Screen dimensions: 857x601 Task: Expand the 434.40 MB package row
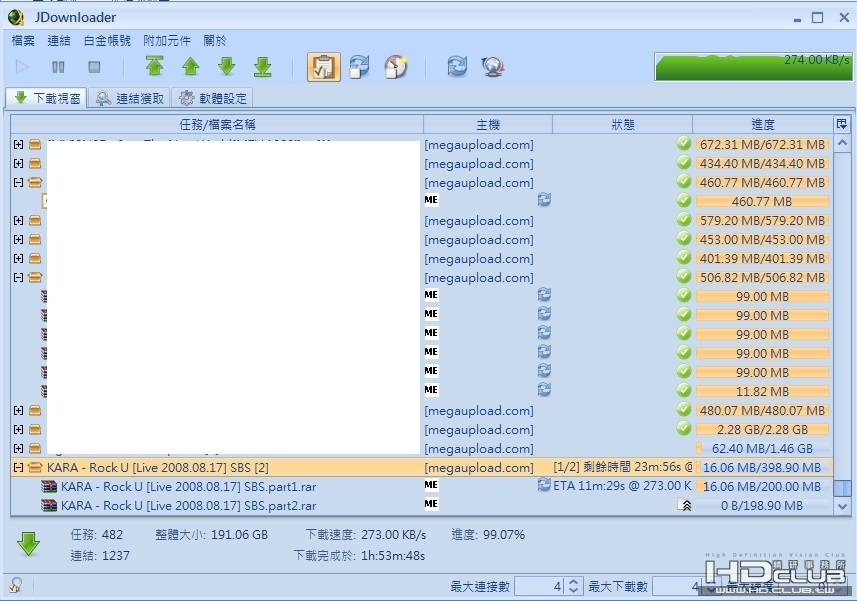(19, 163)
